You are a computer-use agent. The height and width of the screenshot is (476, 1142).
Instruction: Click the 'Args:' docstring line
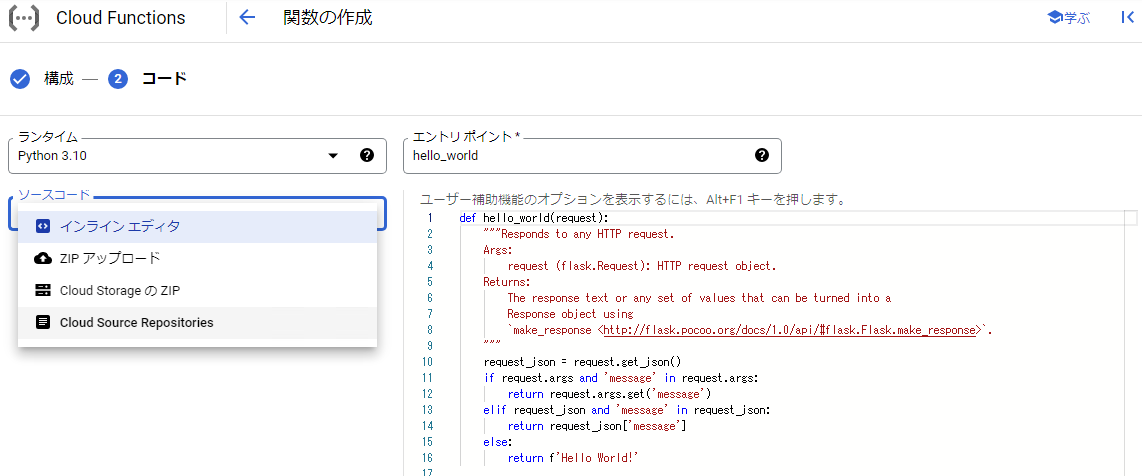point(498,250)
